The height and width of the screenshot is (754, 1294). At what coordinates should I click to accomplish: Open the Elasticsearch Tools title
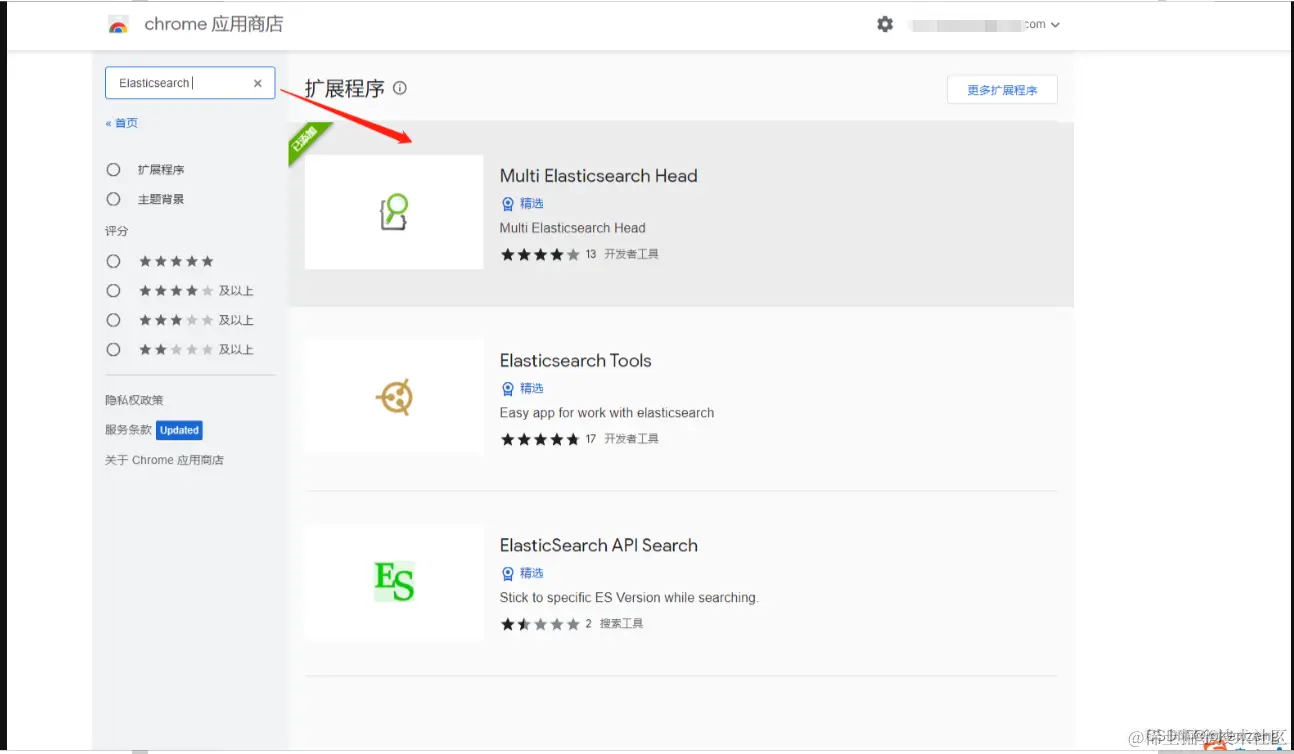click(576, 361)
